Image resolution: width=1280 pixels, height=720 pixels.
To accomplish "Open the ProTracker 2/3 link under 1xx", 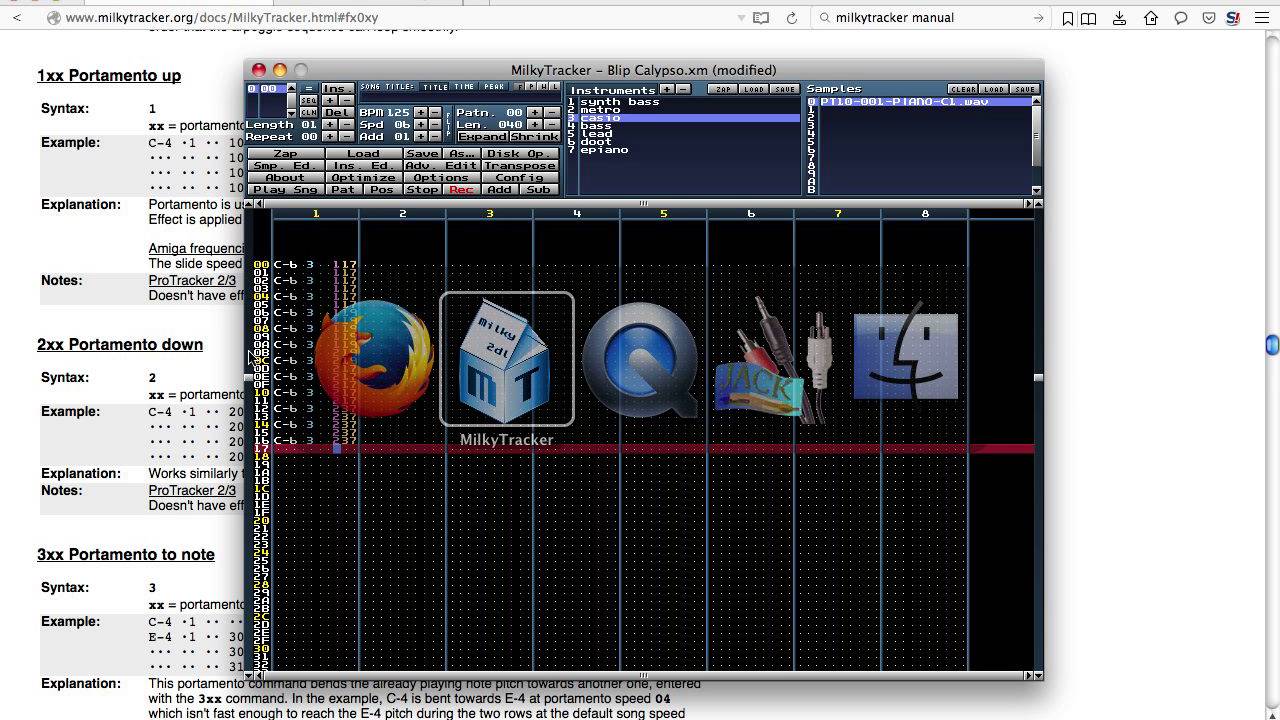I will (x=192, y=280).
